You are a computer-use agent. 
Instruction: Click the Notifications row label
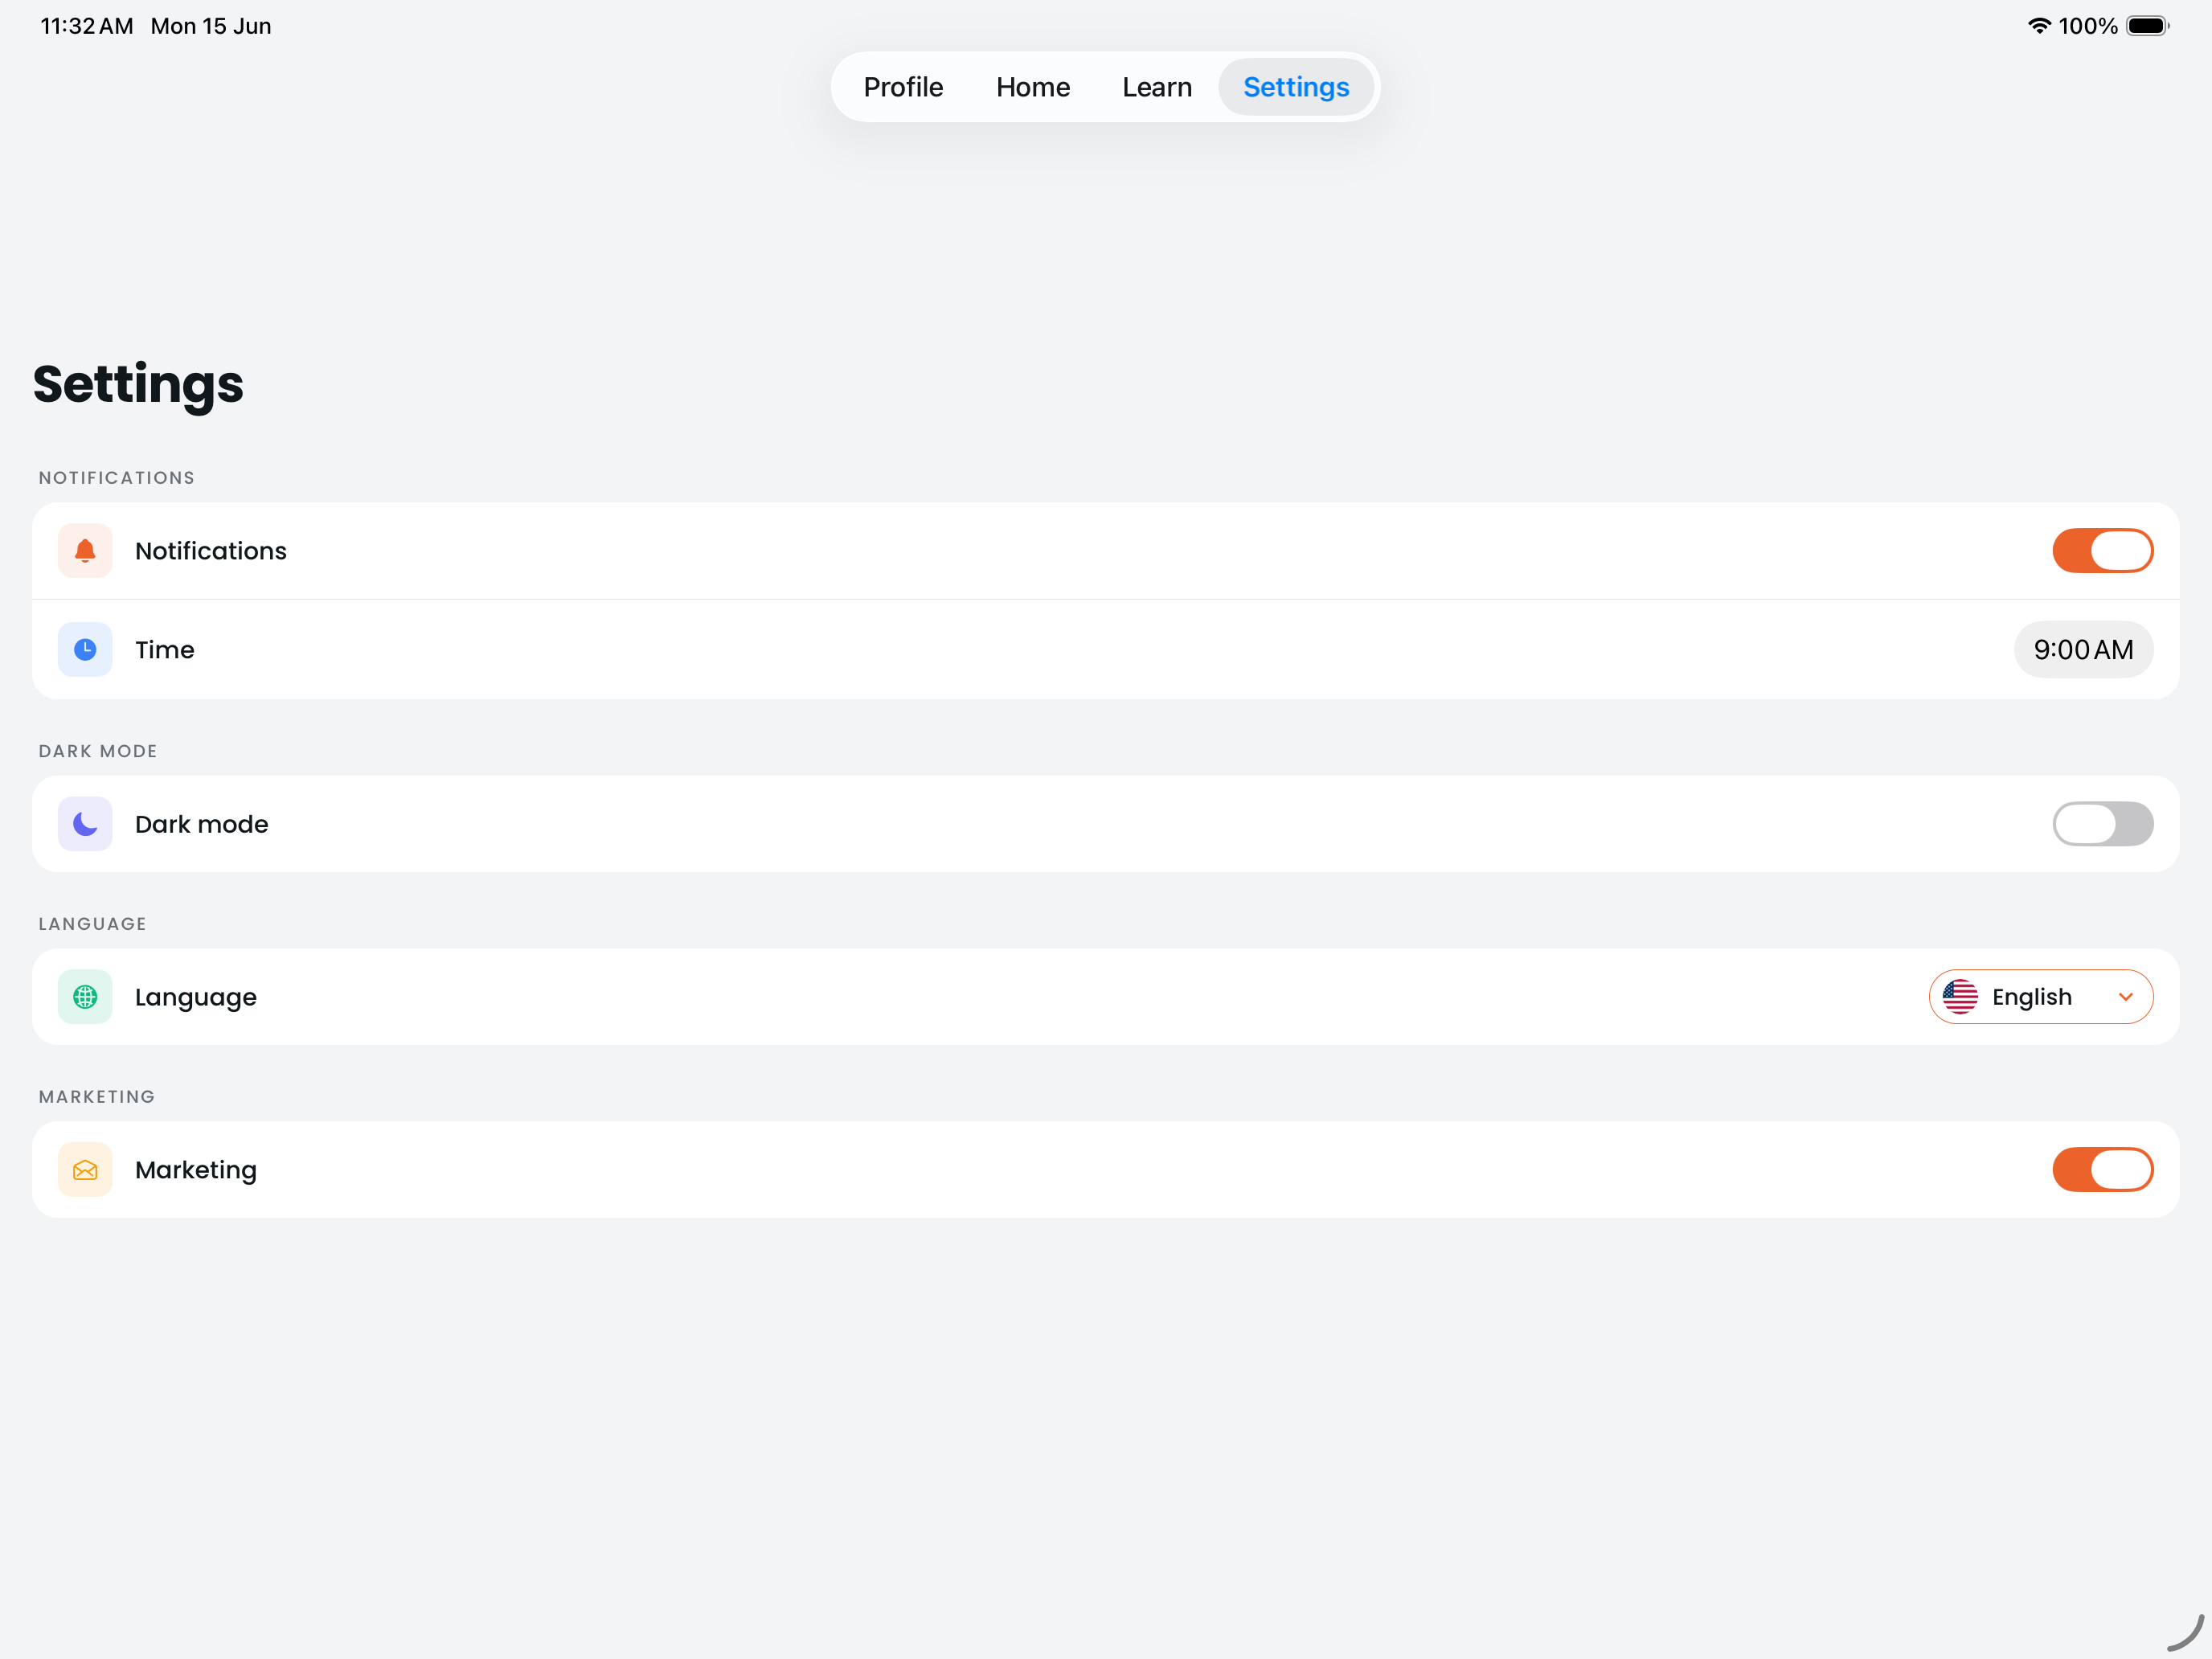211,551
